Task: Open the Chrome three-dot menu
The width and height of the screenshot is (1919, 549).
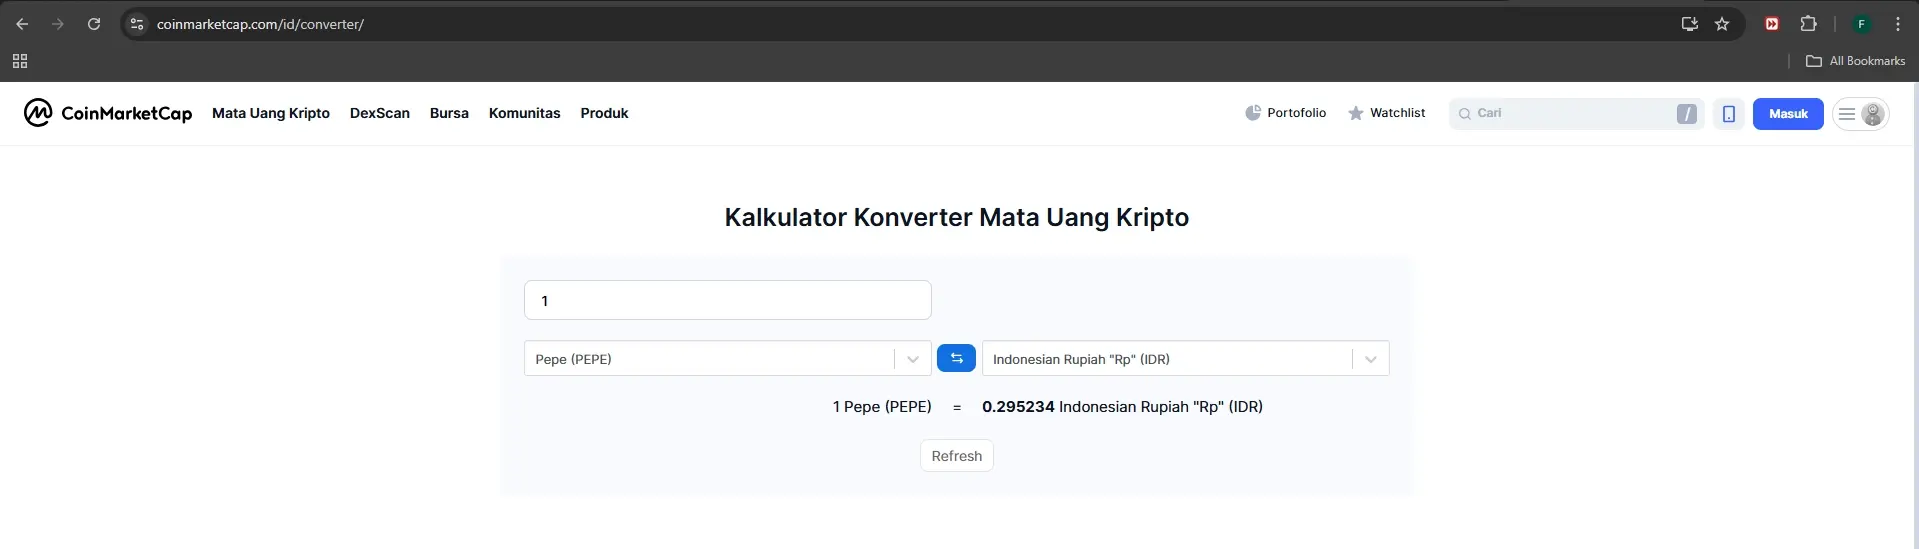Action: (x=1898, y=24)
